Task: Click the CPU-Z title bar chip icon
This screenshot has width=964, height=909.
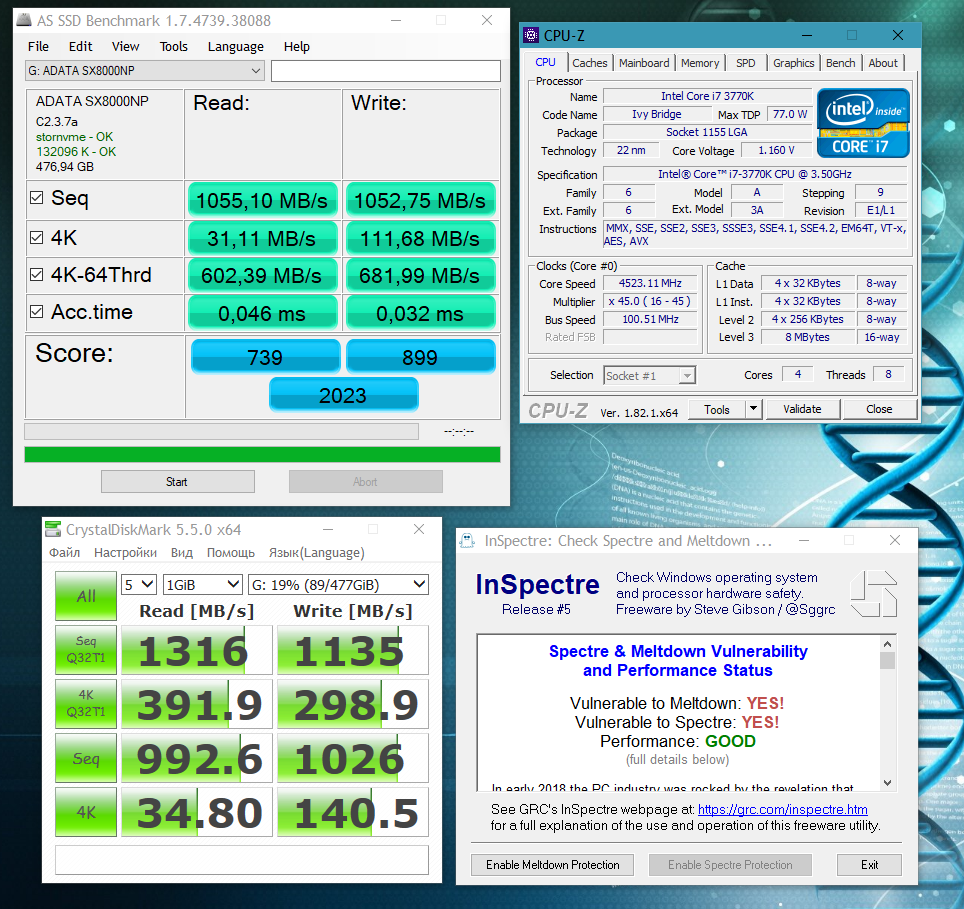Action: click(531, 35)
